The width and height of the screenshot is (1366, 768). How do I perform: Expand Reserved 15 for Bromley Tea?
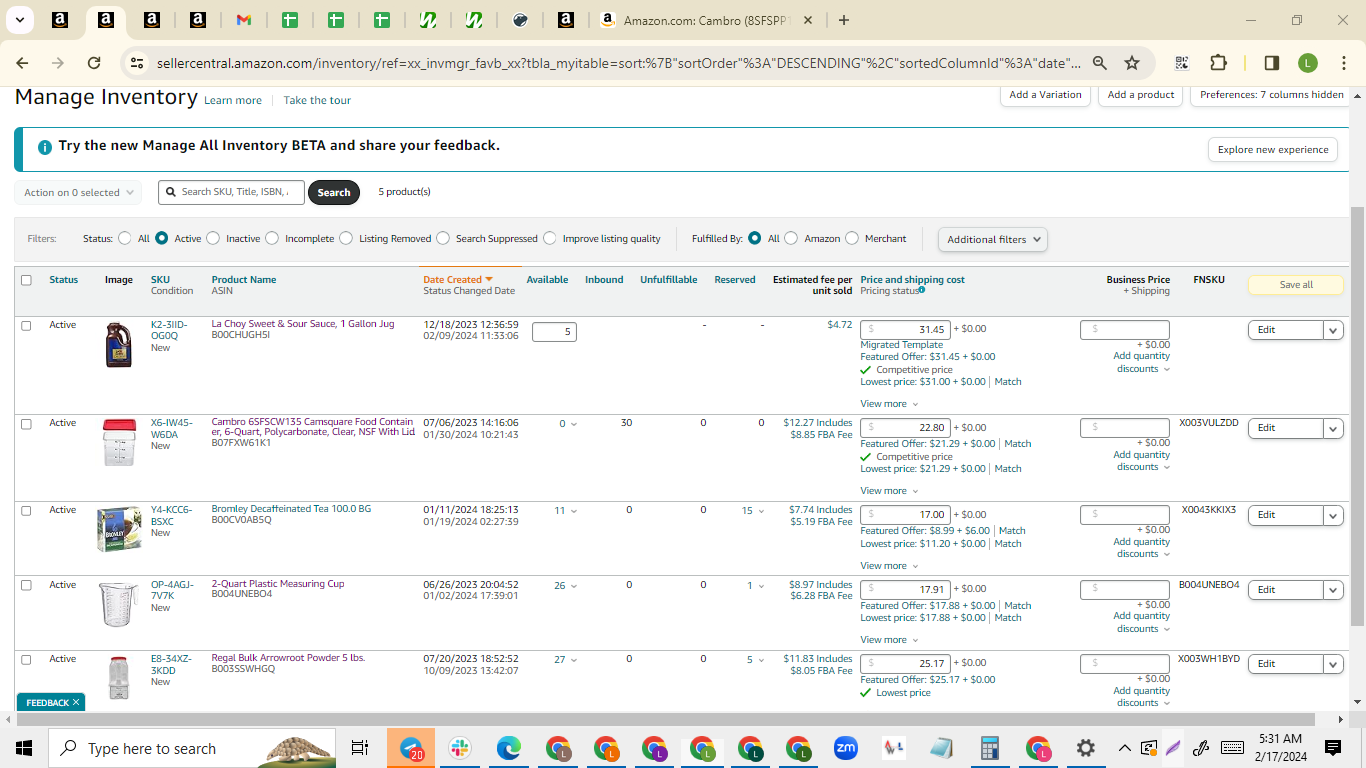[x=754, y=511]
